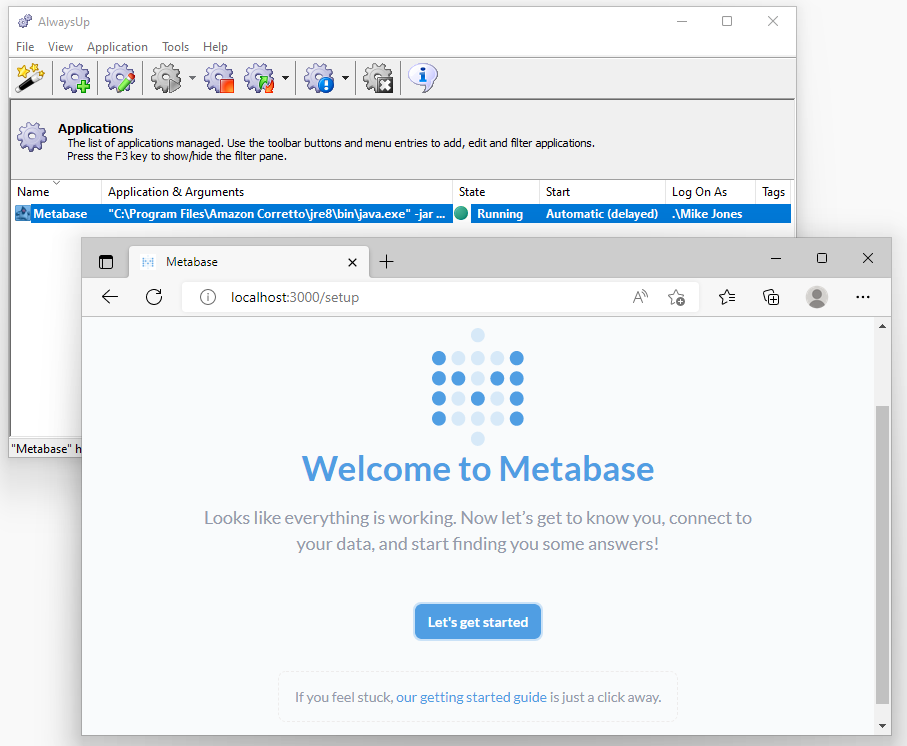The image size is (907, 746).
Task: Click the Remove Application gear icon with X
Action: tap(378, 78)
